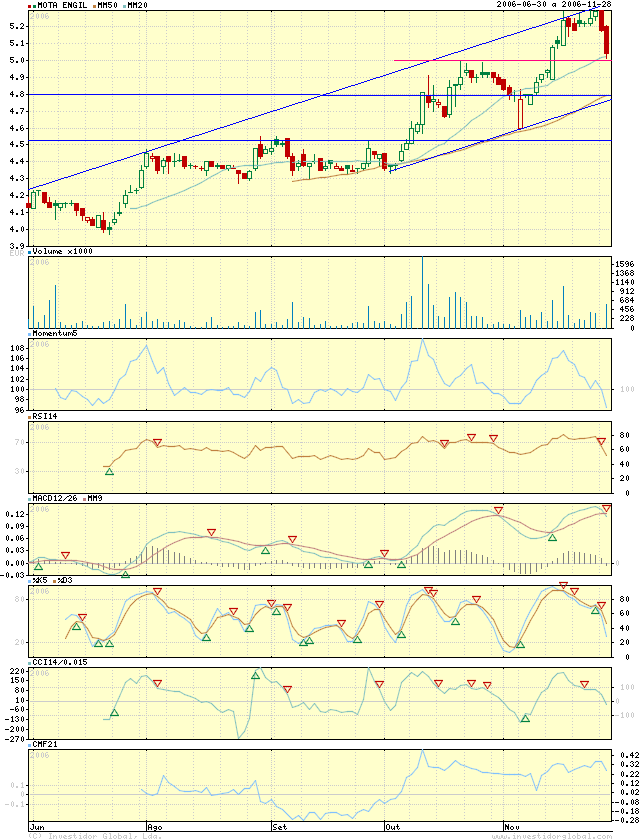Click the rightmost red triangle in CCI14 panel
The width and height of the screenshot is (640, 840).
(585, 684)
